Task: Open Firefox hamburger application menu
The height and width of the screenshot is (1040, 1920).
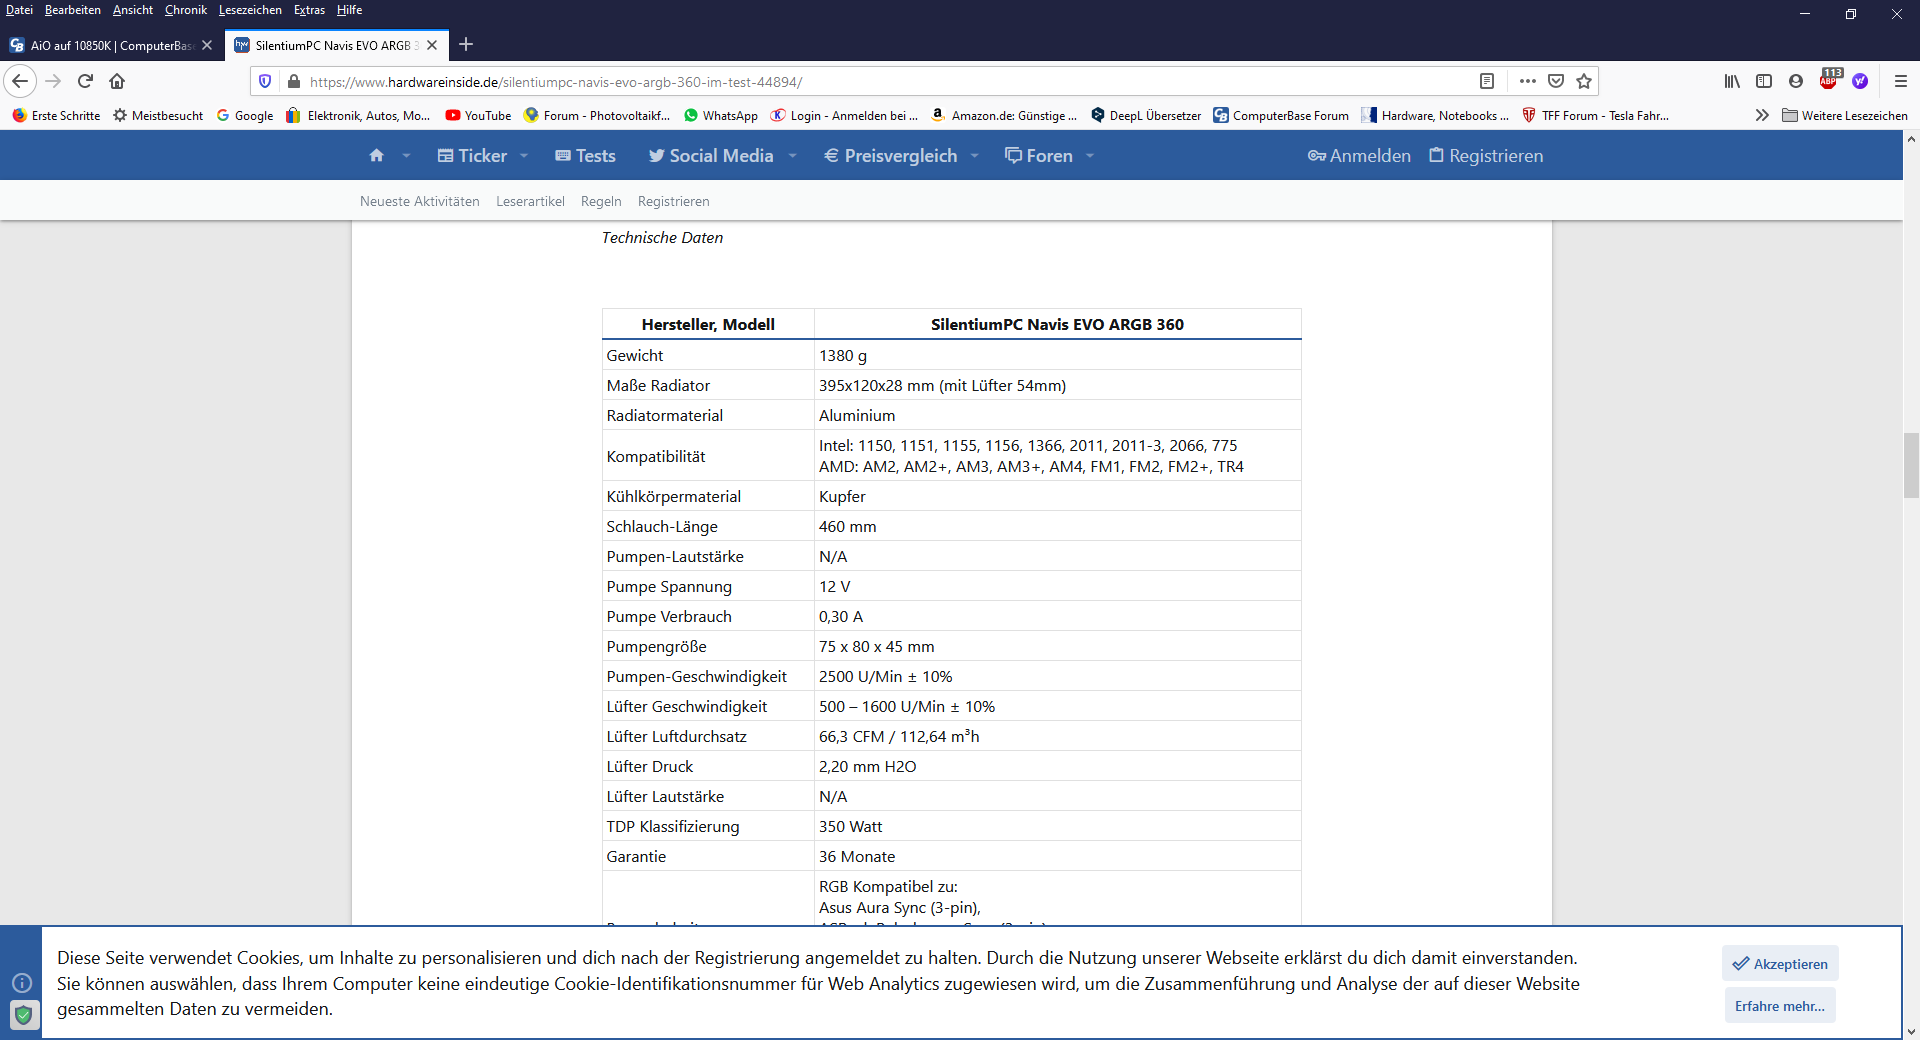Action: (x=1901, y=81)
